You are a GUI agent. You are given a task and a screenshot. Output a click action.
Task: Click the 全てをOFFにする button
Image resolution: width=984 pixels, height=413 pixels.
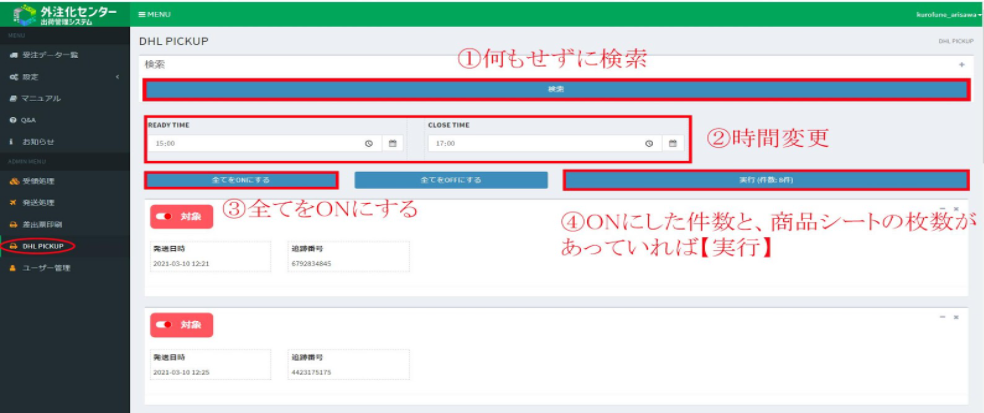pyautogui.click(x=451, y=180)
